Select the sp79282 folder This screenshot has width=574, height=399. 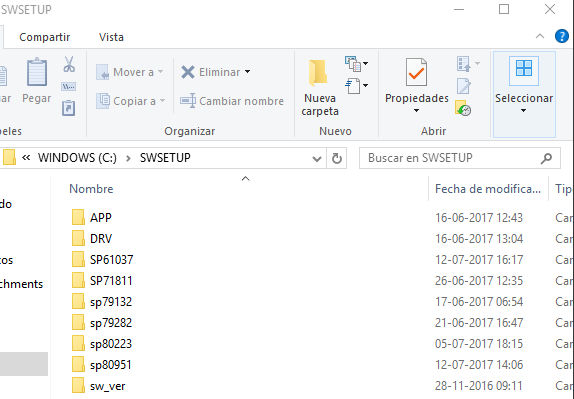(x=111, y=323)
